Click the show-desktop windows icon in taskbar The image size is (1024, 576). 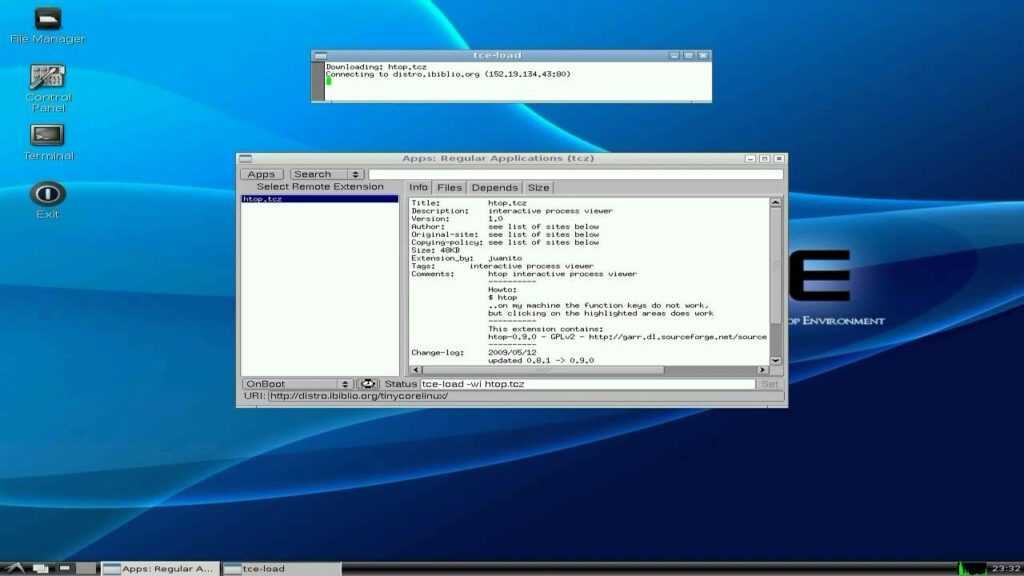[x=40, y=568]
